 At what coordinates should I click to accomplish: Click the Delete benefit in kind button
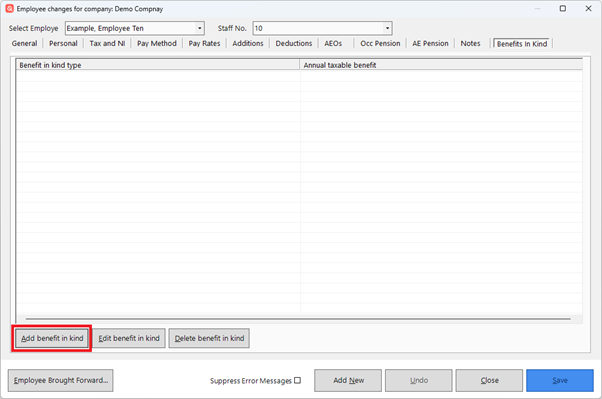(209, 338)
